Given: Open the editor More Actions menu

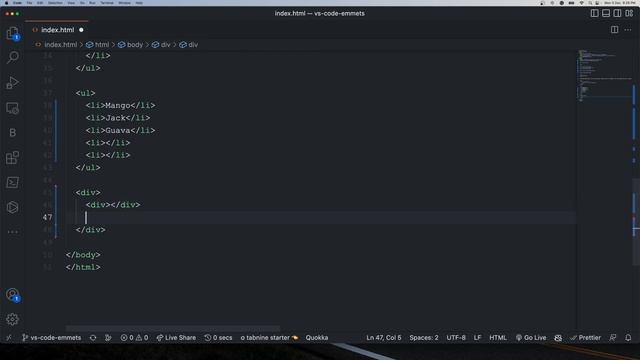Looking at the screenshot, I should (628, 30).
